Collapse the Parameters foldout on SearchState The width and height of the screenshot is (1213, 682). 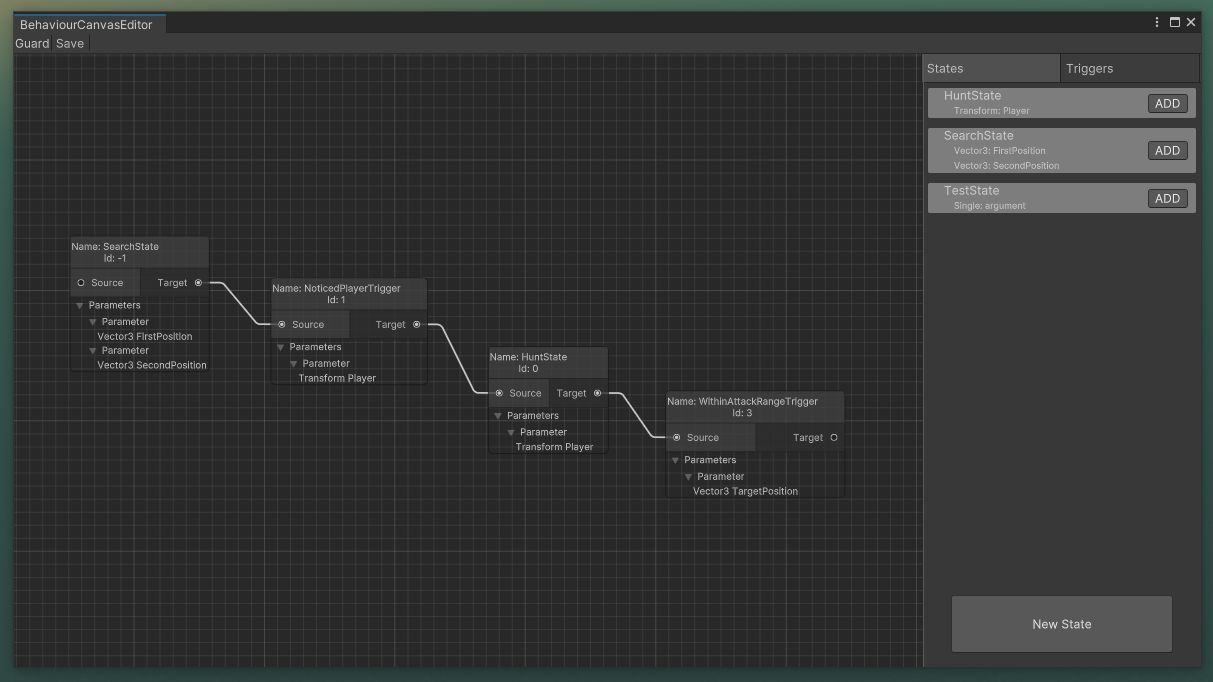[x=80, y=305]
